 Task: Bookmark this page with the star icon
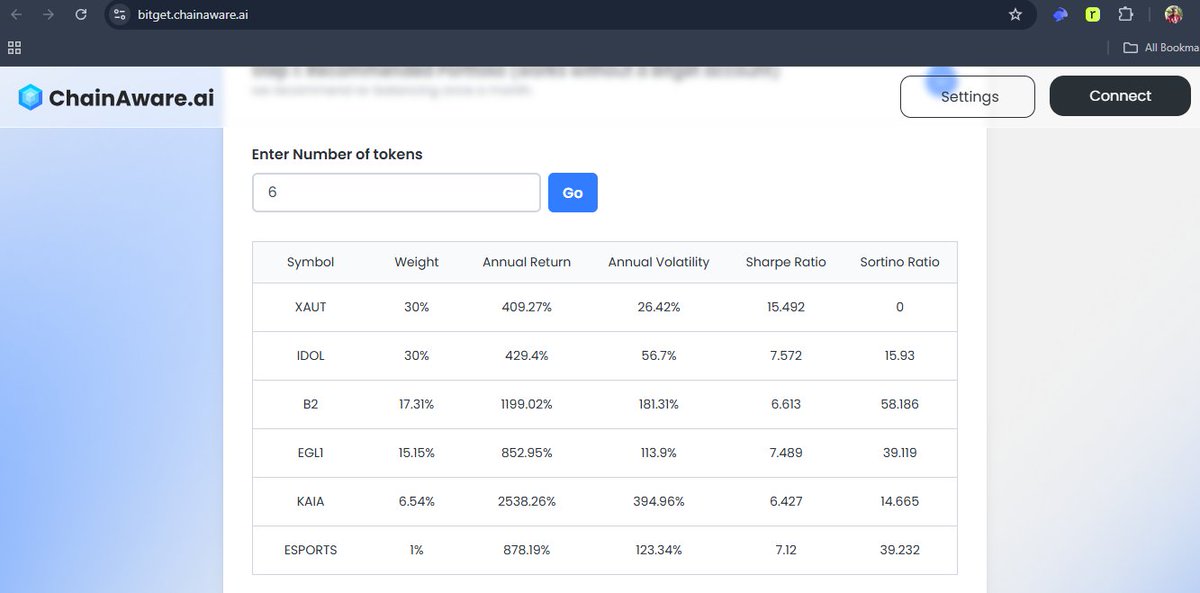tap(1015, 14)
